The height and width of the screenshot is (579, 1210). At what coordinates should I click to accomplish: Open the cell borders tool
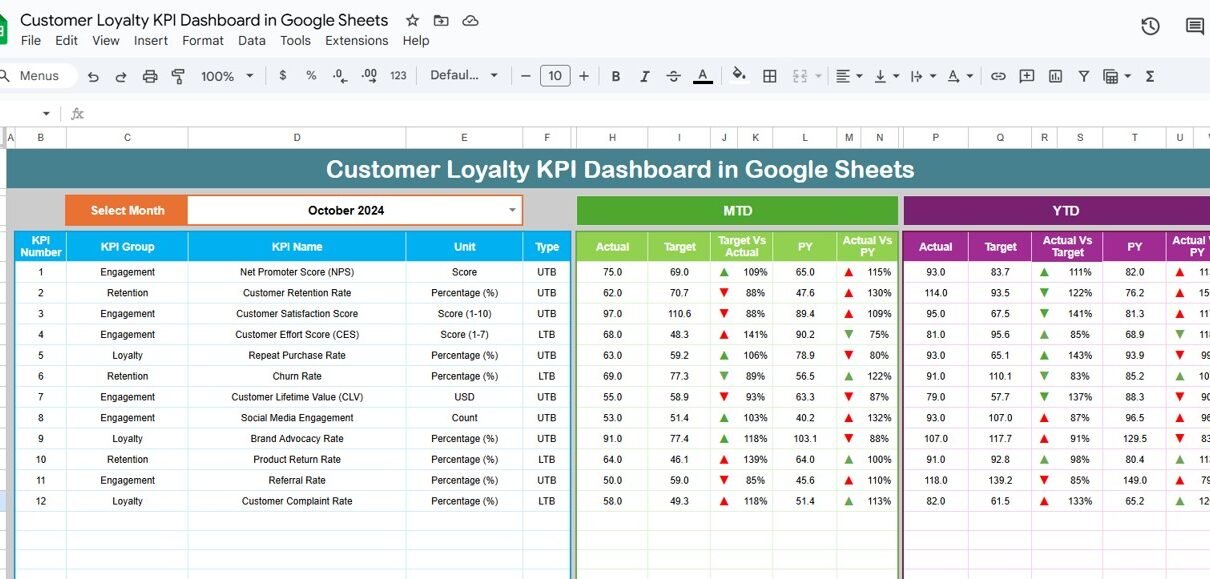click(770, 76)
